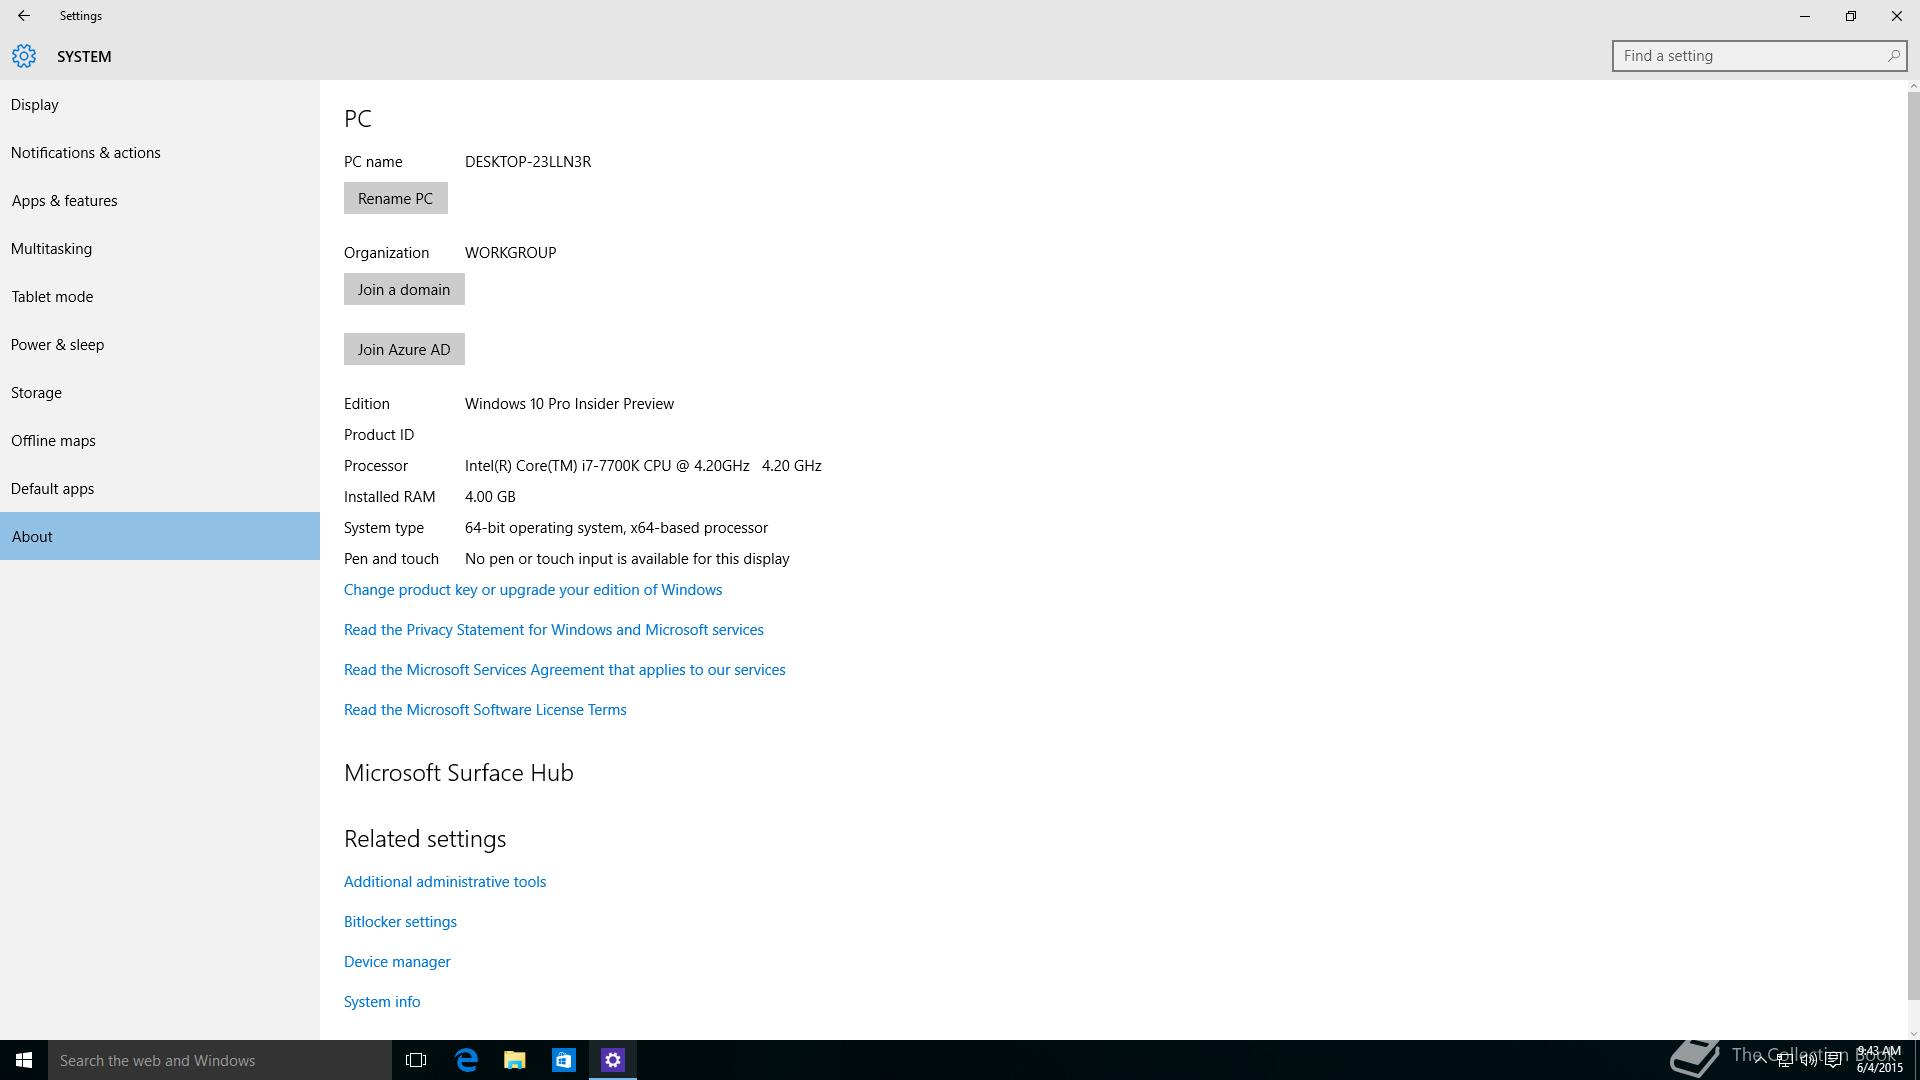
Task: Open Change product key or upgrade link
Action: pos(533,590)
